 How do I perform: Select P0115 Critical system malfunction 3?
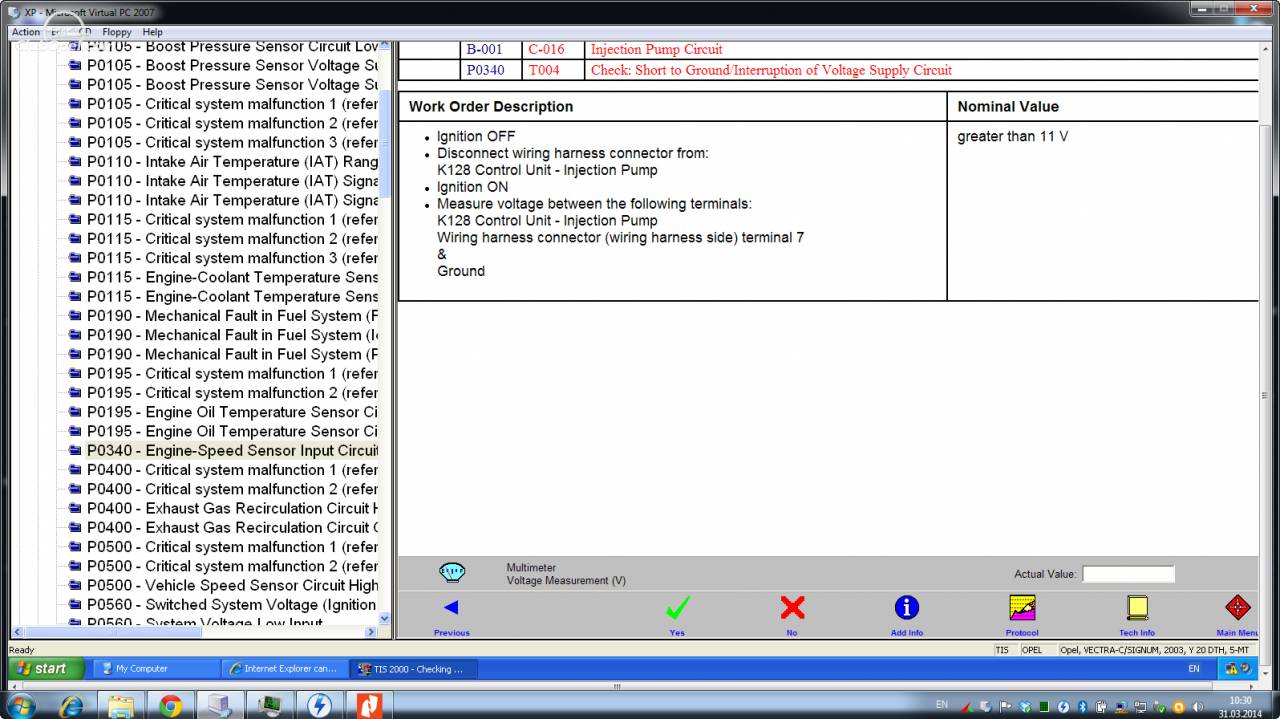[232, 258]
